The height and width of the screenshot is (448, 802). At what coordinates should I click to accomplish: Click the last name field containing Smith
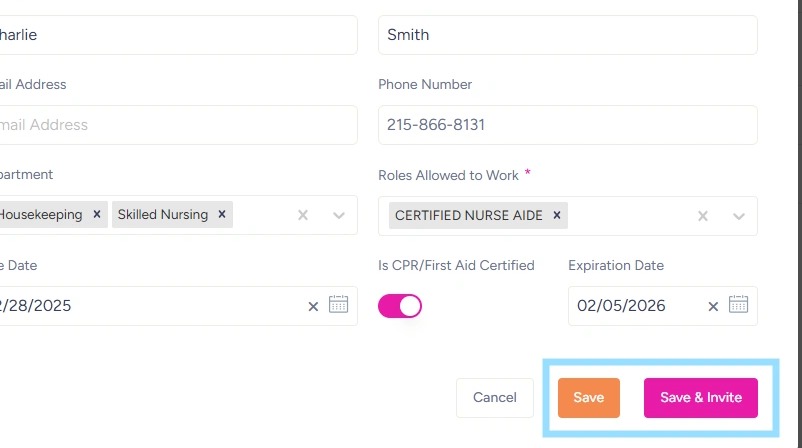tap(567, 35)
